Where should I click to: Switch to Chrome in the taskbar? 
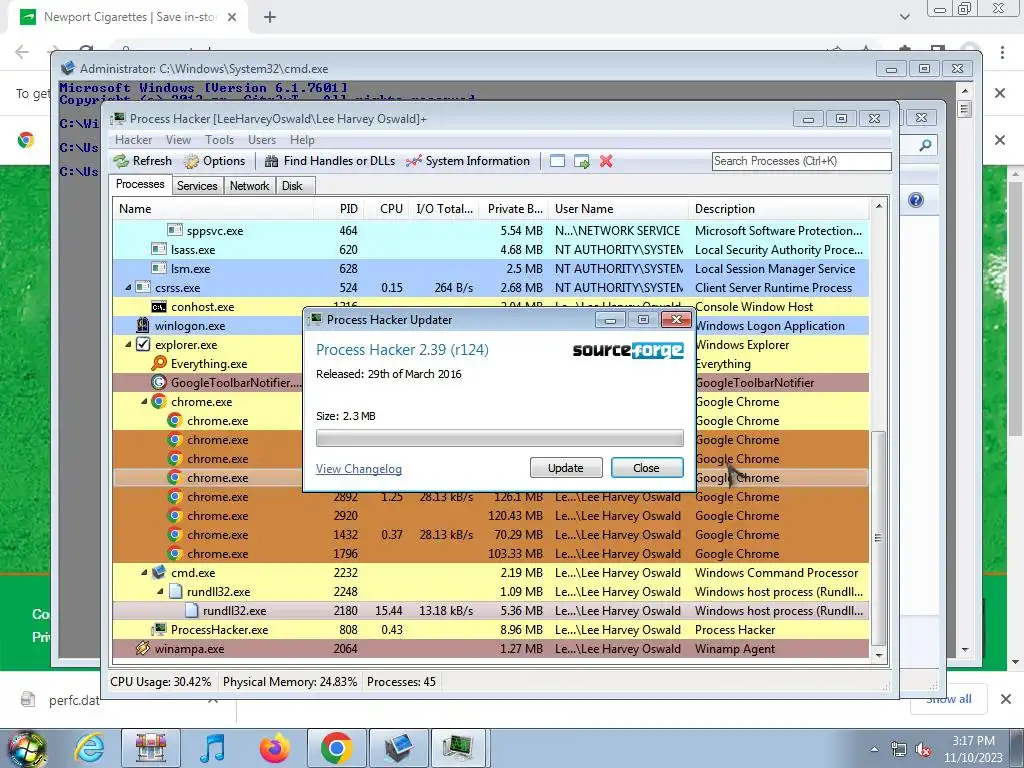(336, 748)
